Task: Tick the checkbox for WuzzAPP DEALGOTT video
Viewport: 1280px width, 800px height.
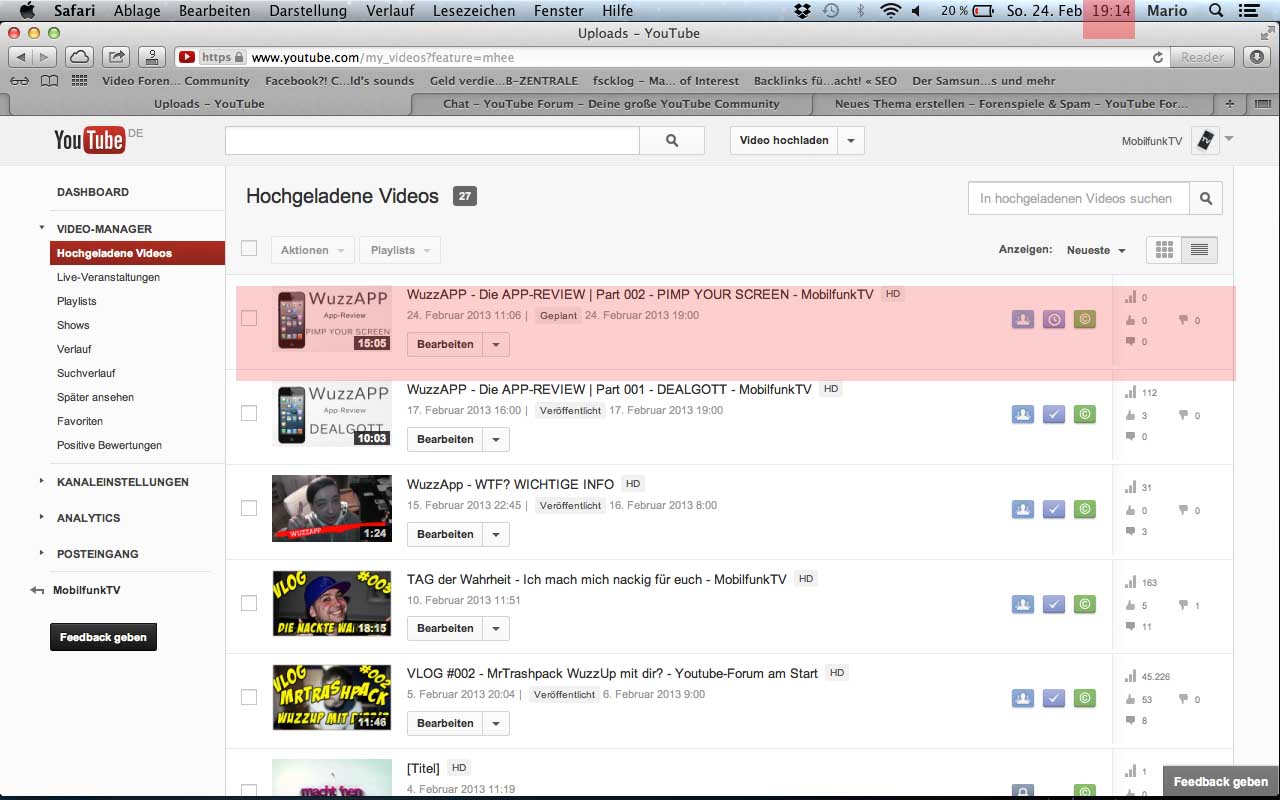Action: click(x=249, y=413)
